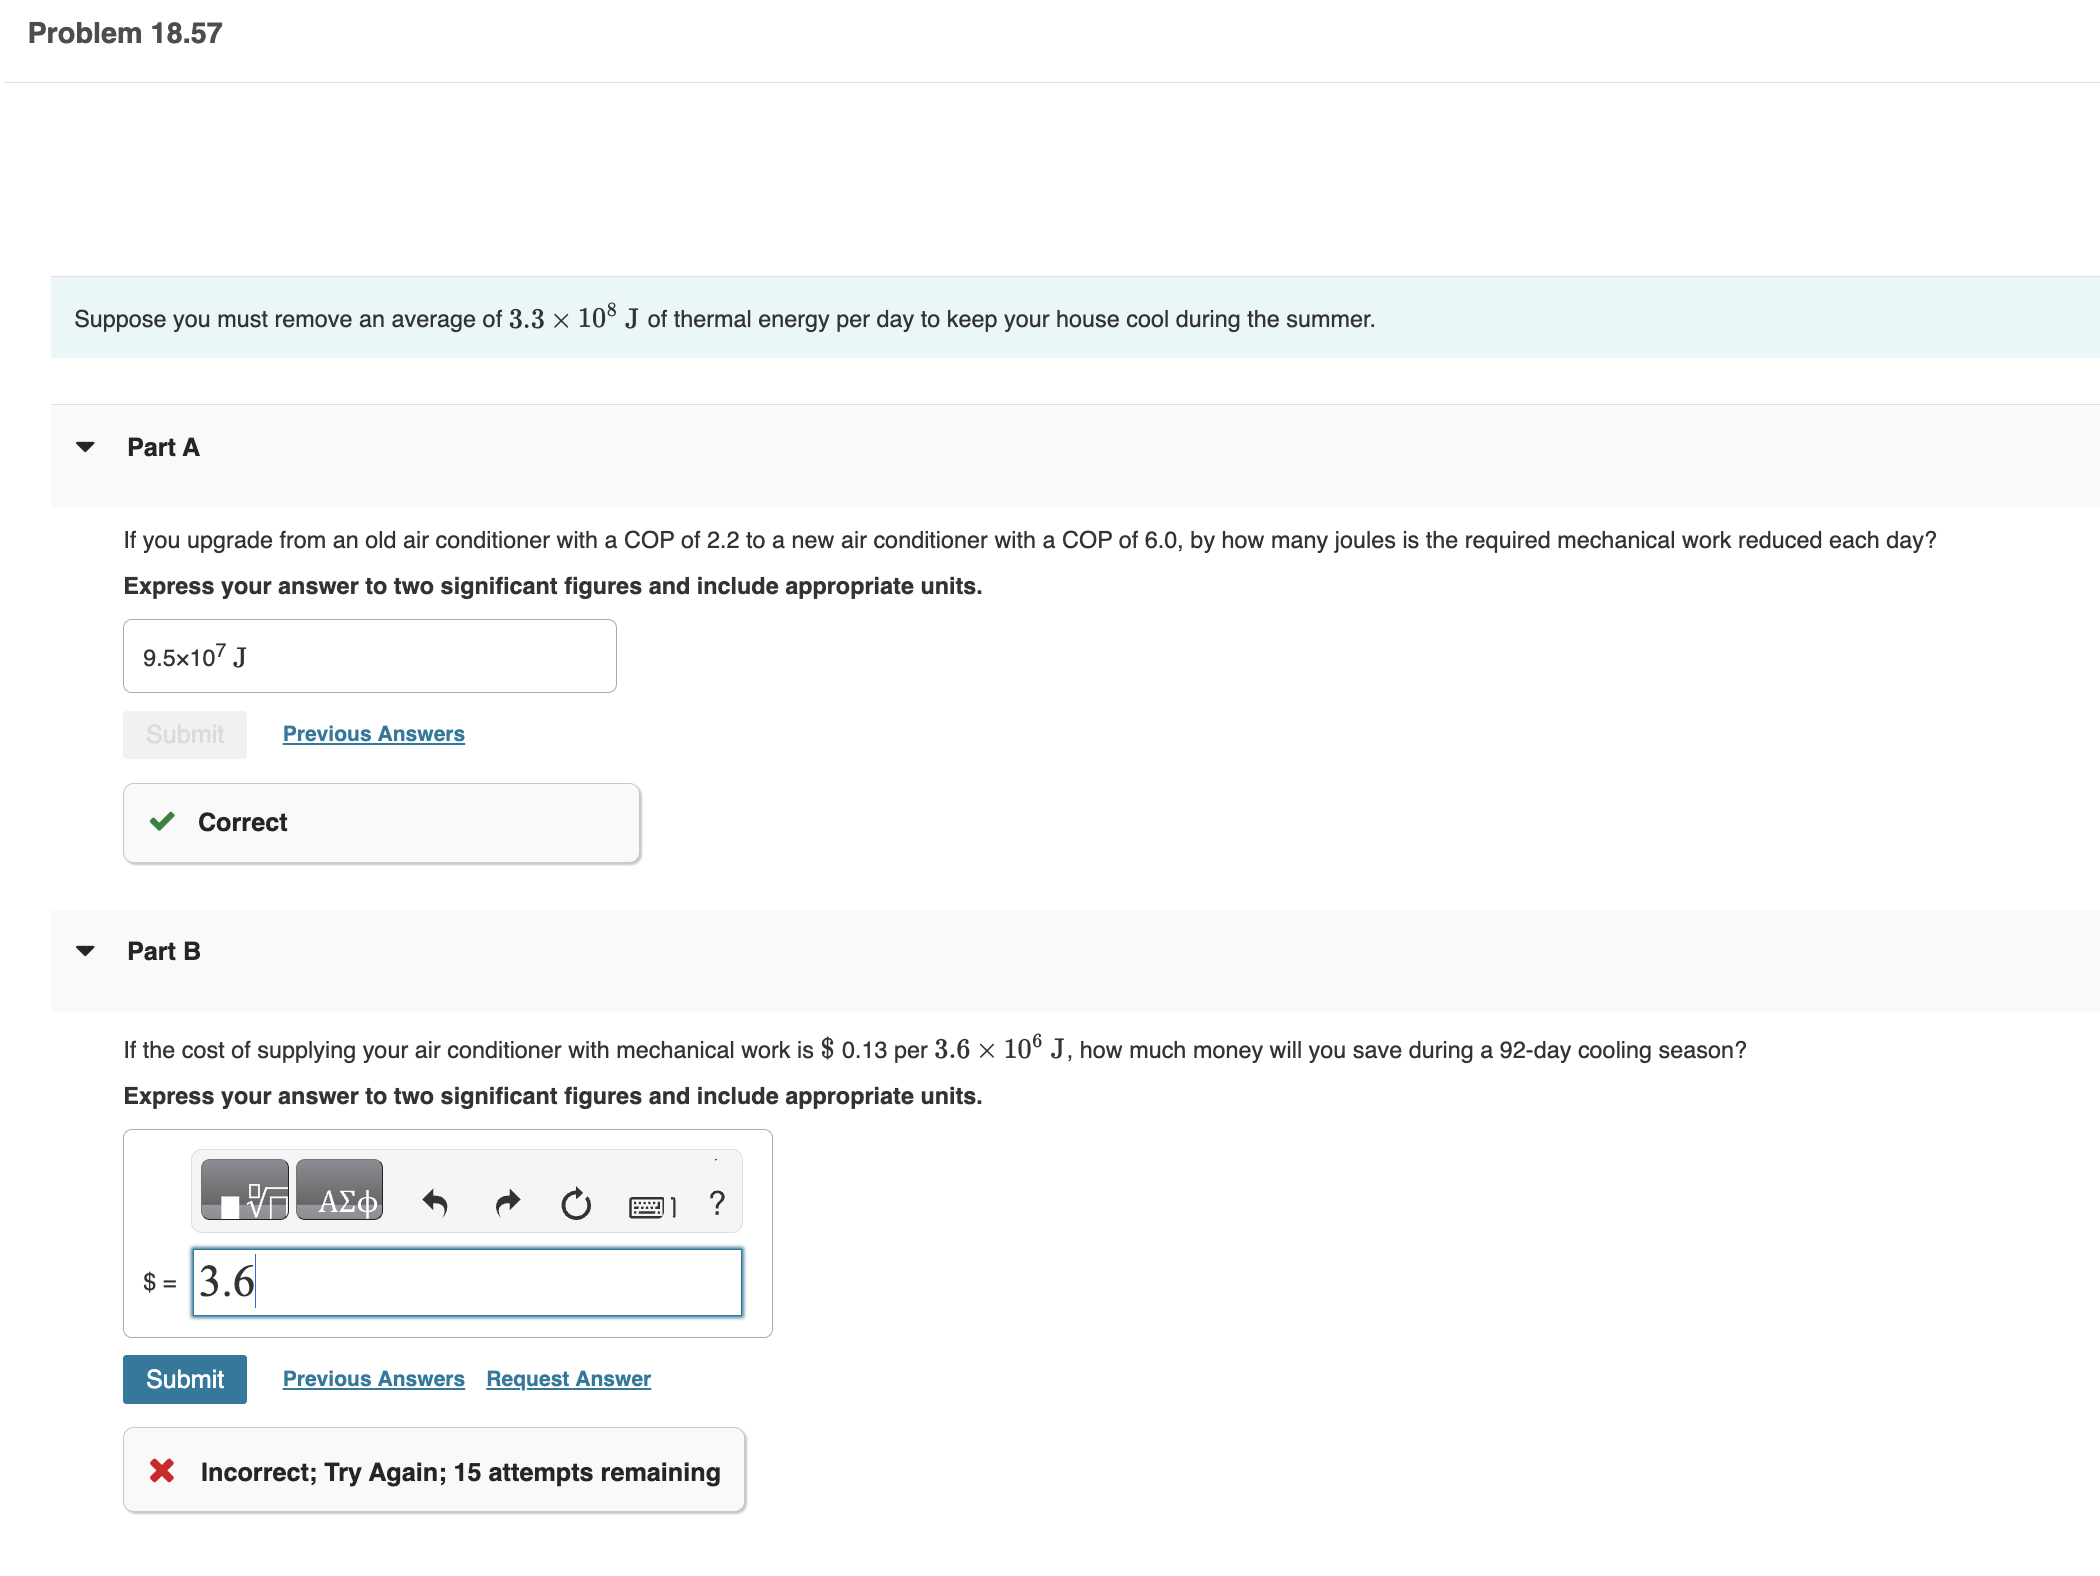Click the green checkmark next to Correct

coord(163,821)
